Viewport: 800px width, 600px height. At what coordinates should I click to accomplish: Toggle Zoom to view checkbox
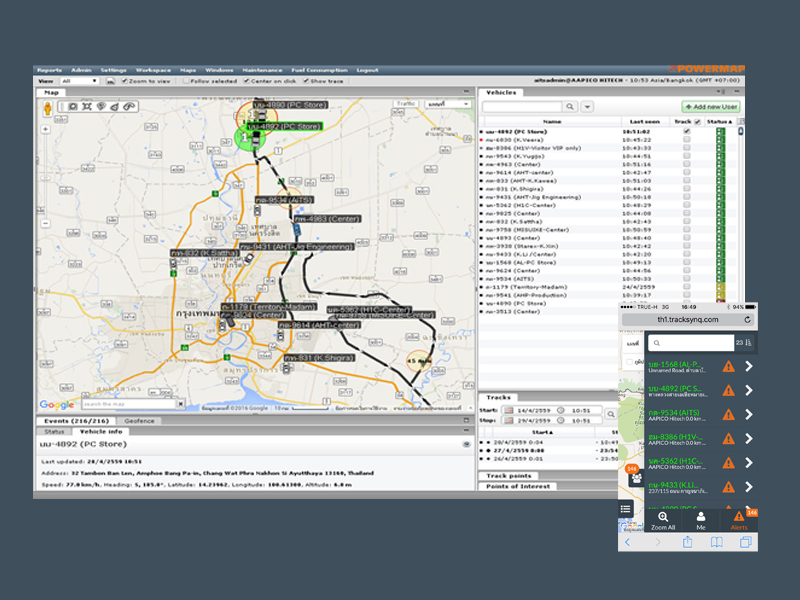tap(124, 81)
